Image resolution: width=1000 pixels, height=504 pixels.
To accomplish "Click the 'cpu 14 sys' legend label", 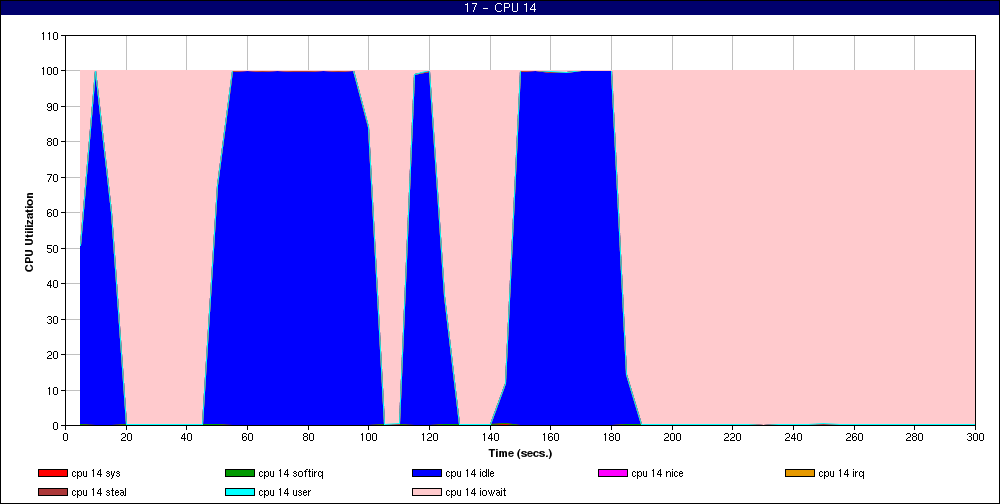I will [96, 473].
